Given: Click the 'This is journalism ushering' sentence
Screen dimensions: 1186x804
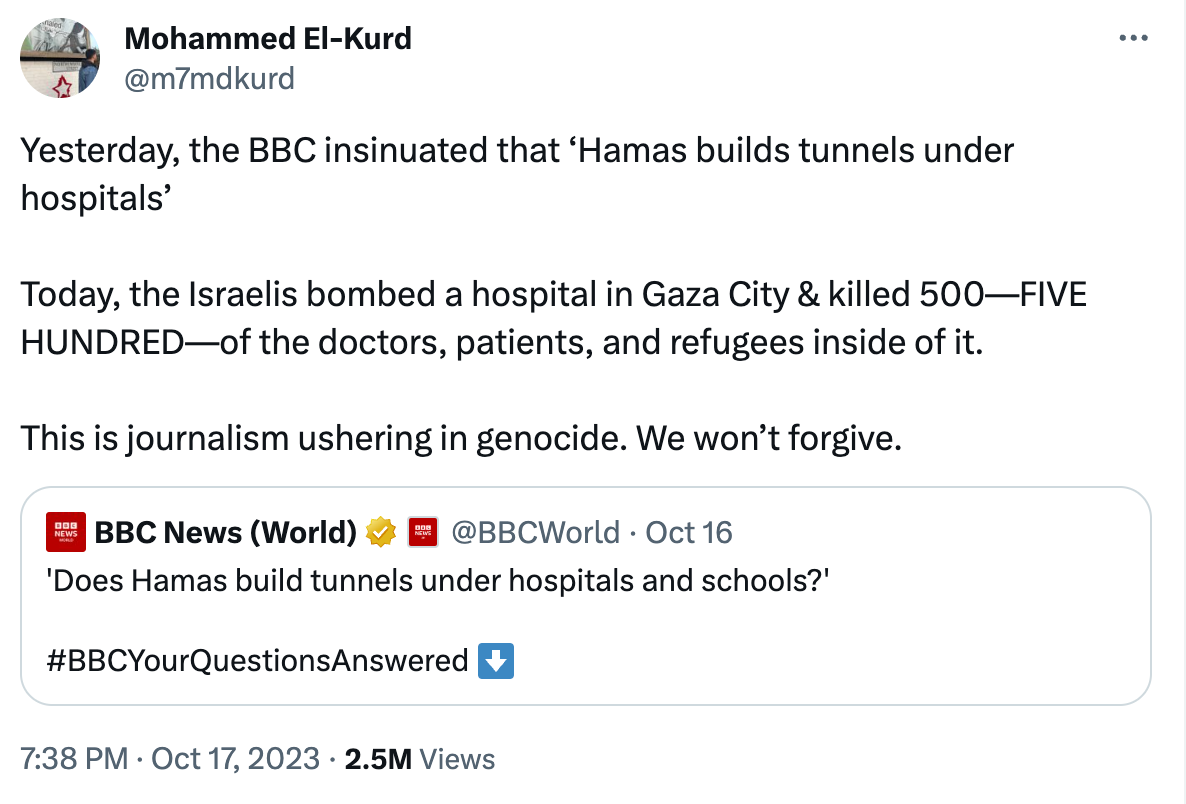Looking at the screenshot, I should click(x=461, y=438).
